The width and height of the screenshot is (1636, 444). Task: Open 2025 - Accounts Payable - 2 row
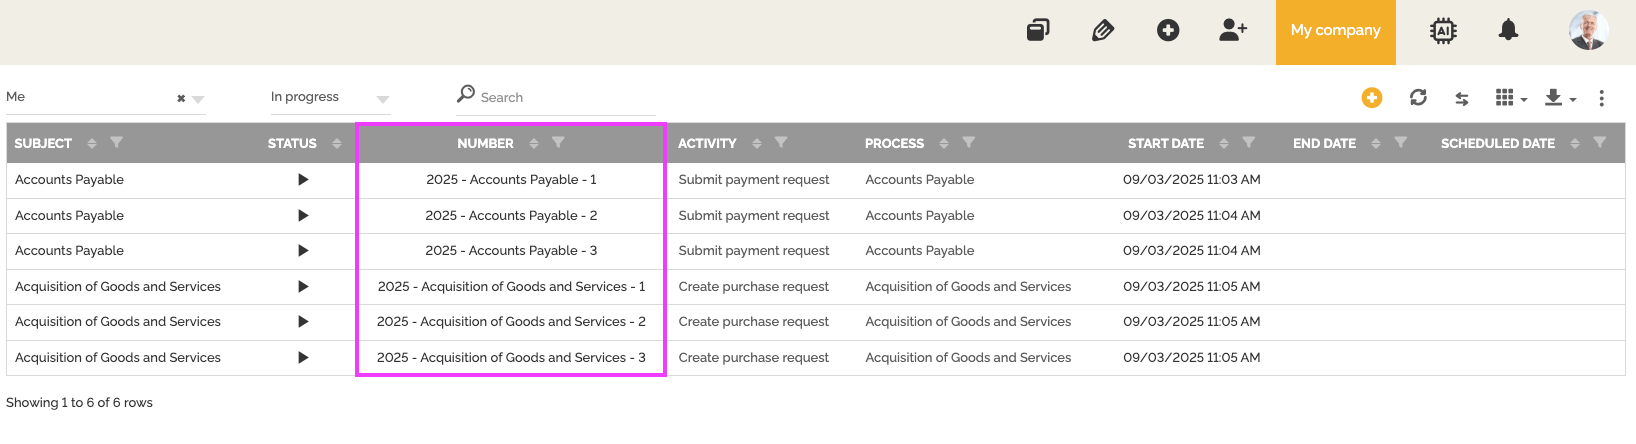click(511, 216)
